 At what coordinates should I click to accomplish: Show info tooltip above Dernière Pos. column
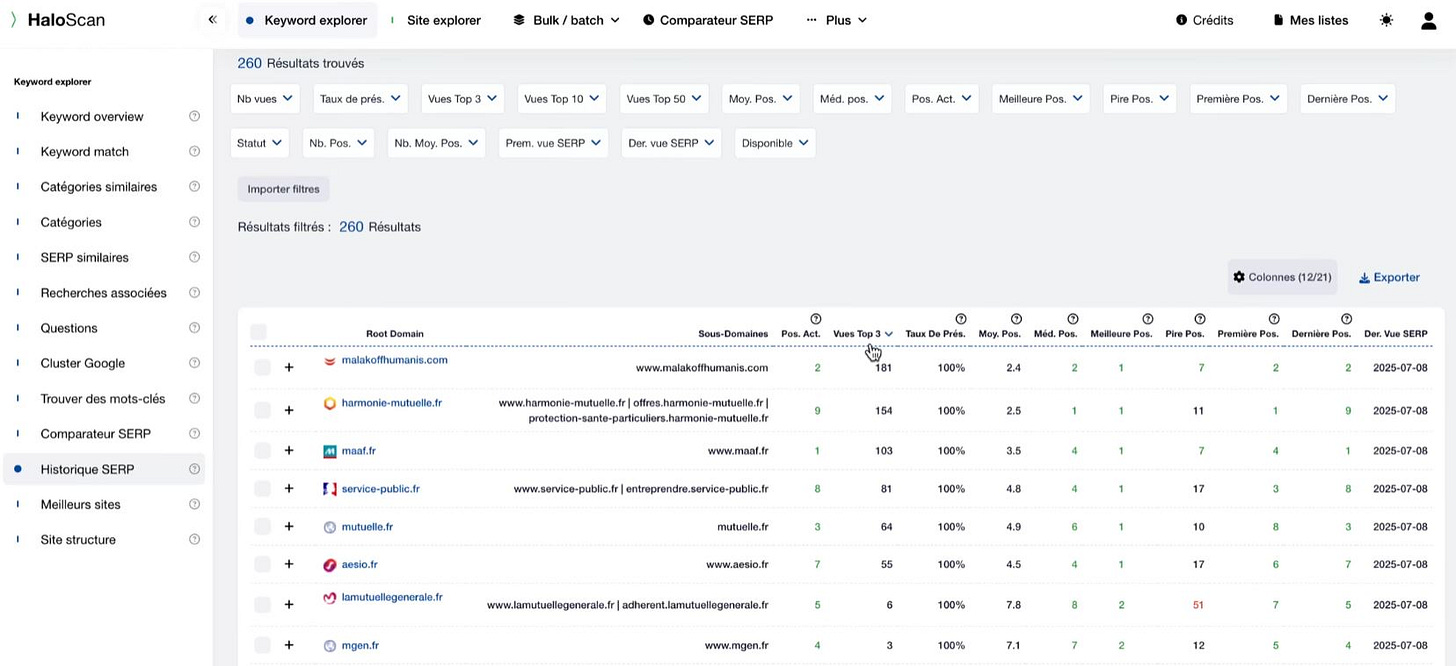(x=1347, y=319)
